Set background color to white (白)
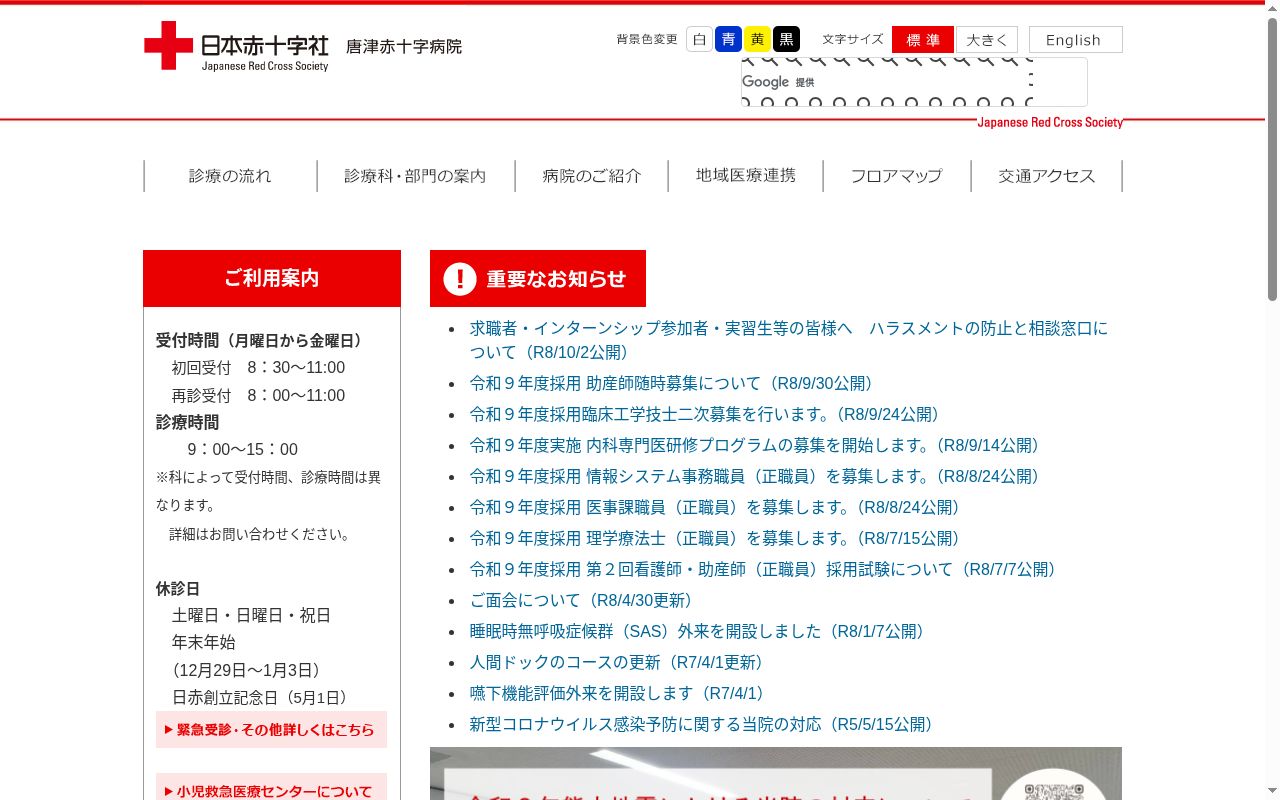1280x800 pixels. click(x=699, y=39)
